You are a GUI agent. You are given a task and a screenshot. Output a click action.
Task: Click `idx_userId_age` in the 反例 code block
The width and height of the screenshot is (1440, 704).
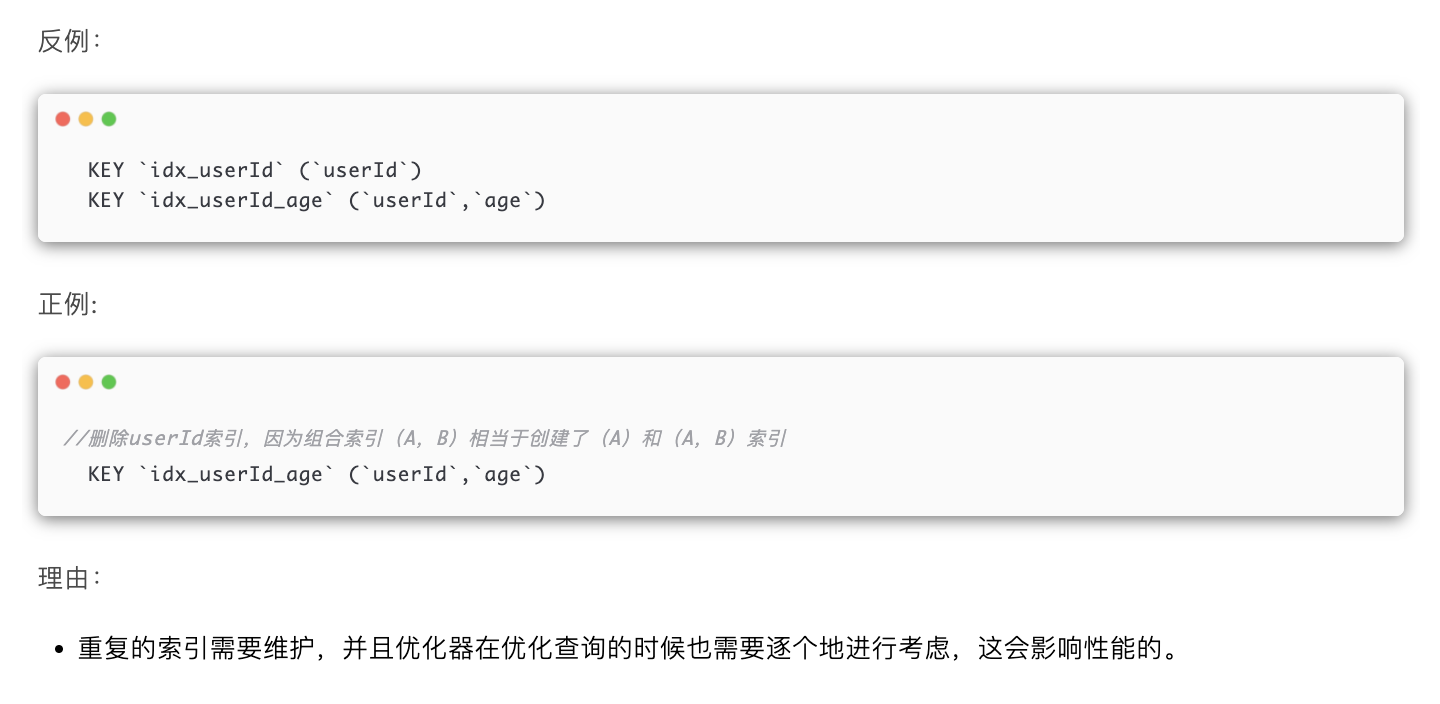click(x=236, y=200)
